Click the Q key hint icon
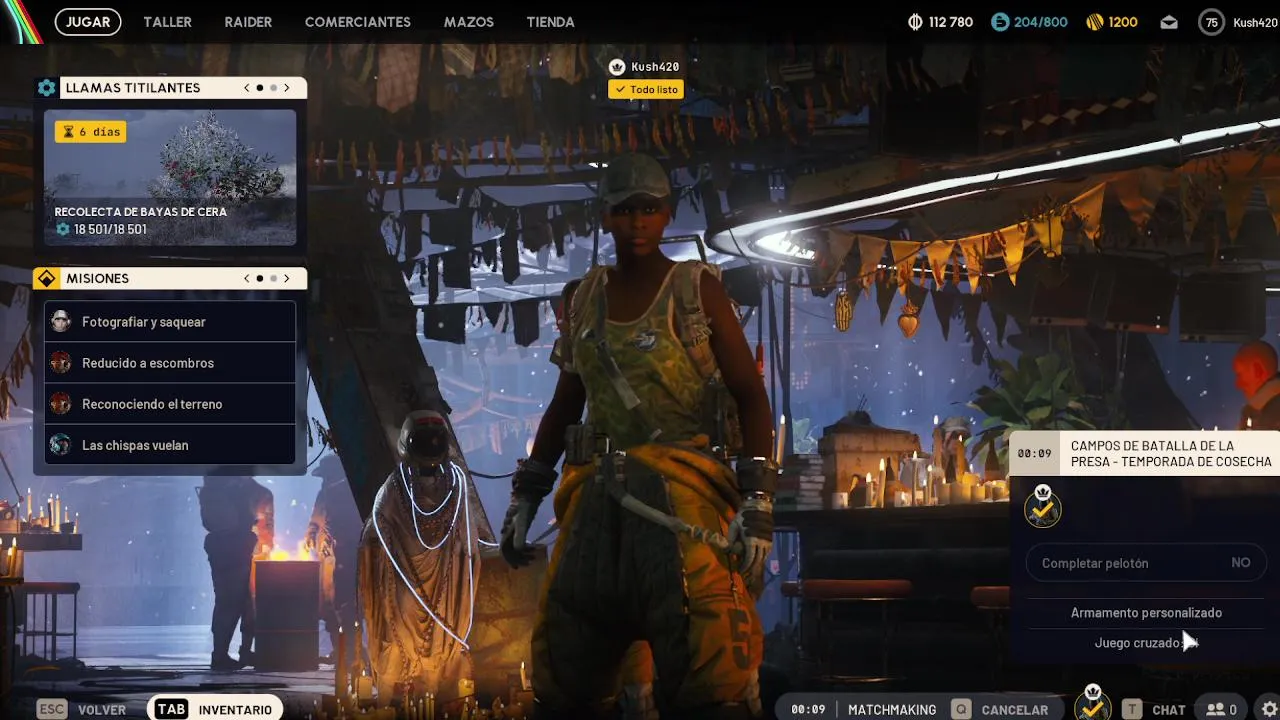Screen dimensions: 1280x720 (x=961, y=709)
